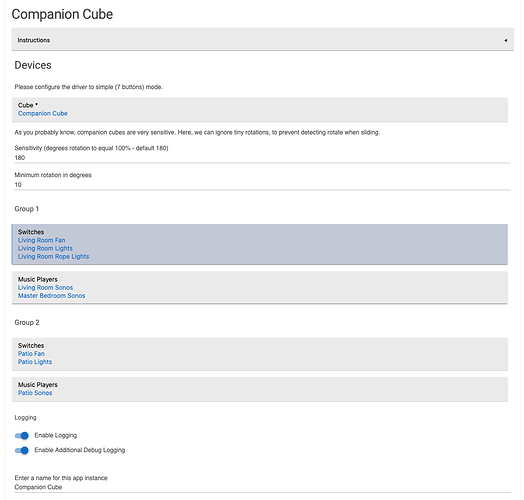Select Living Room Sonos link
The image size is (524, 500).
[x=45, y=288]
